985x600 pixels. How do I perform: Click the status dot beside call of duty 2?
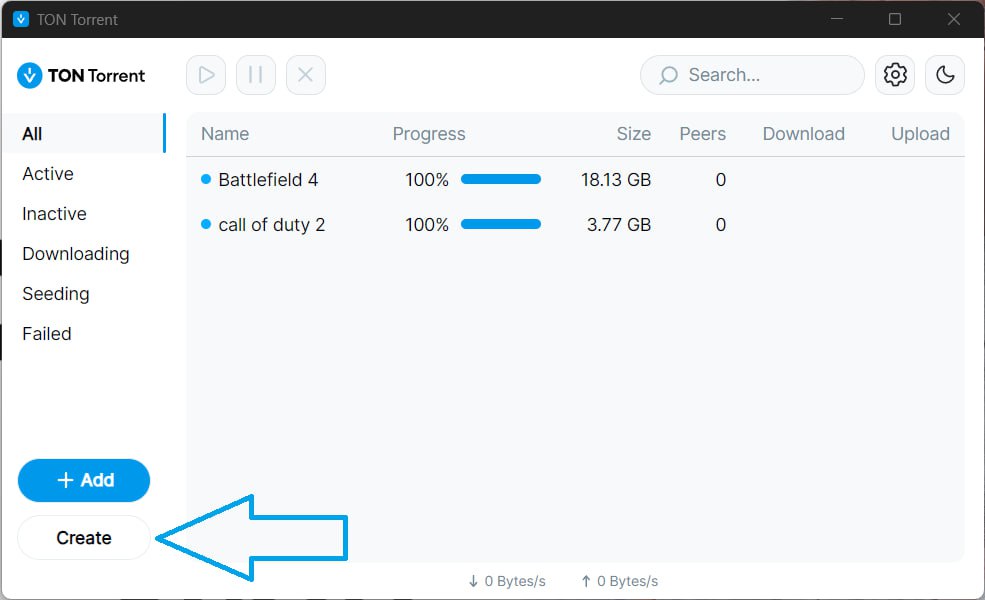(206, 225)
